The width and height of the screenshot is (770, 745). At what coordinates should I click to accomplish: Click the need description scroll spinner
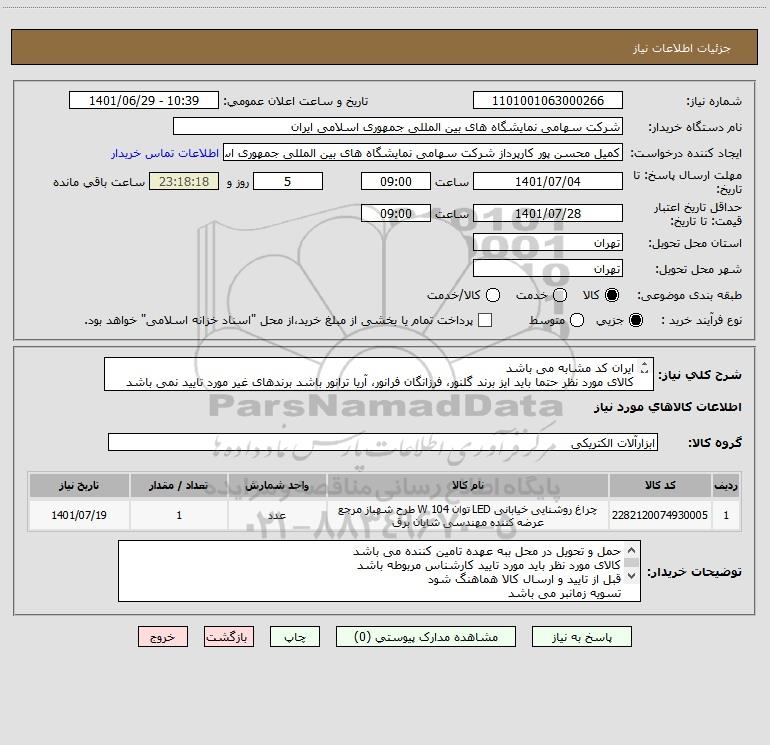pyautogui.click(x=644, y=368)
